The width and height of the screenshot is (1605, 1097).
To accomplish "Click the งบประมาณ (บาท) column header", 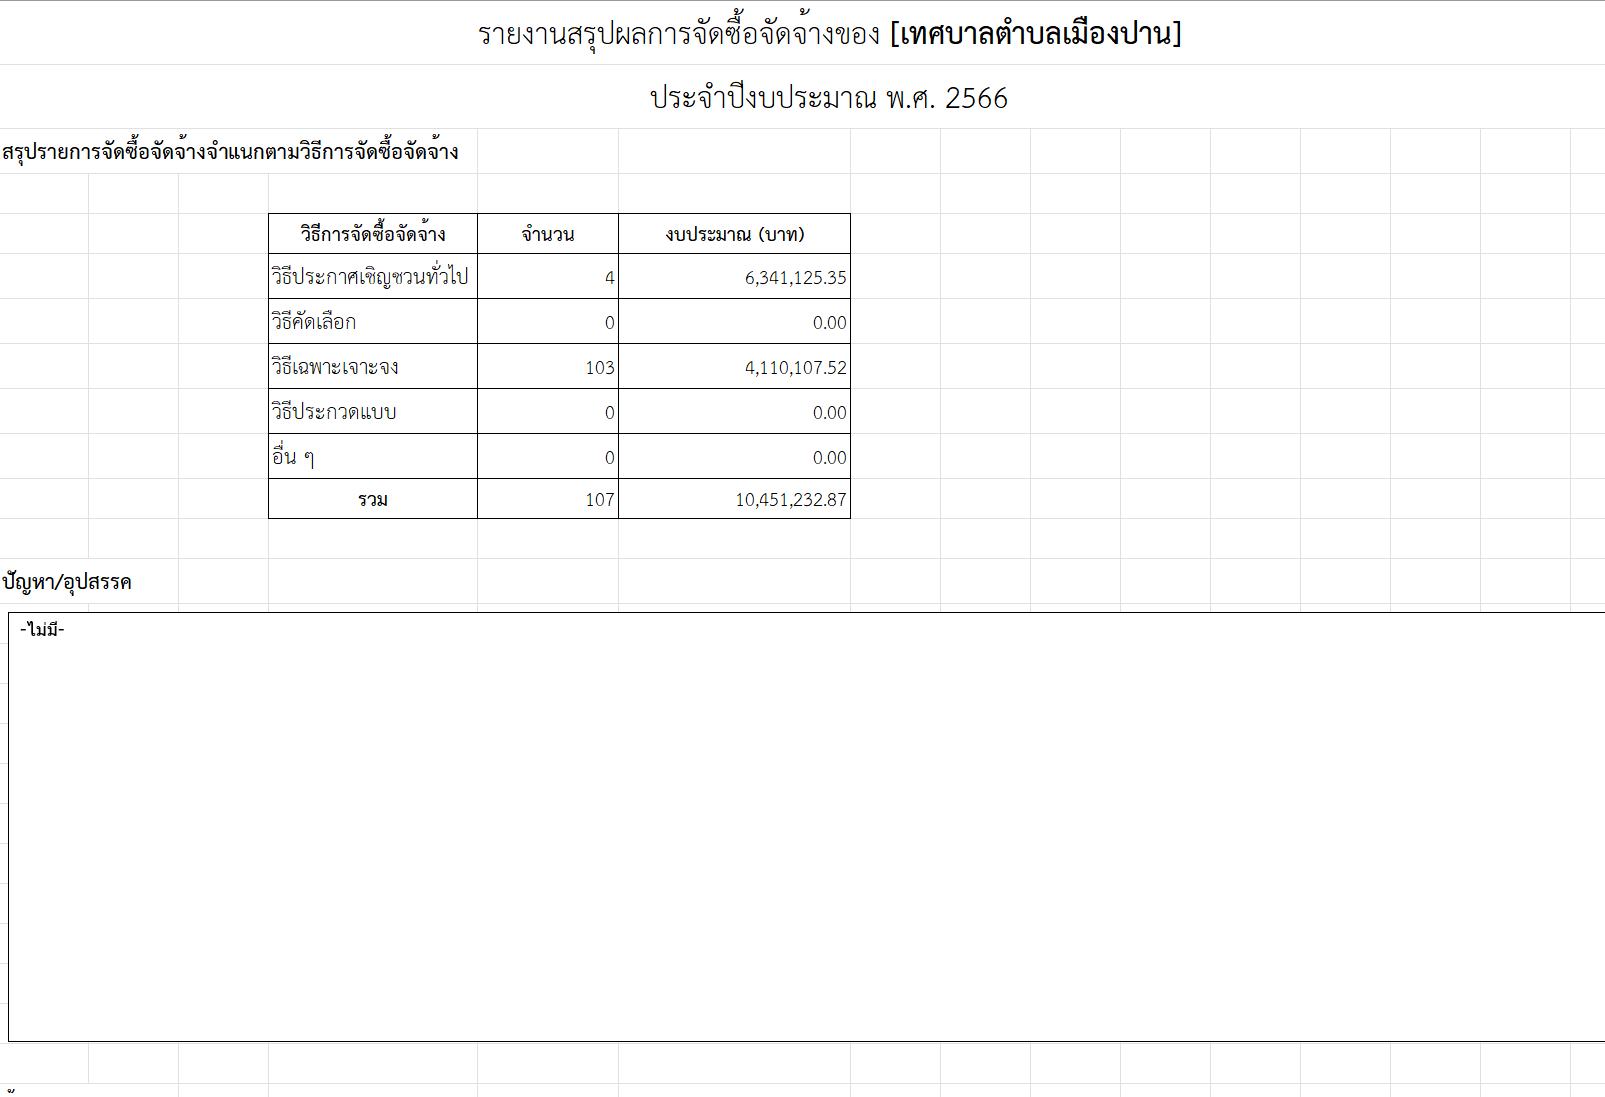I will (734, 234).
